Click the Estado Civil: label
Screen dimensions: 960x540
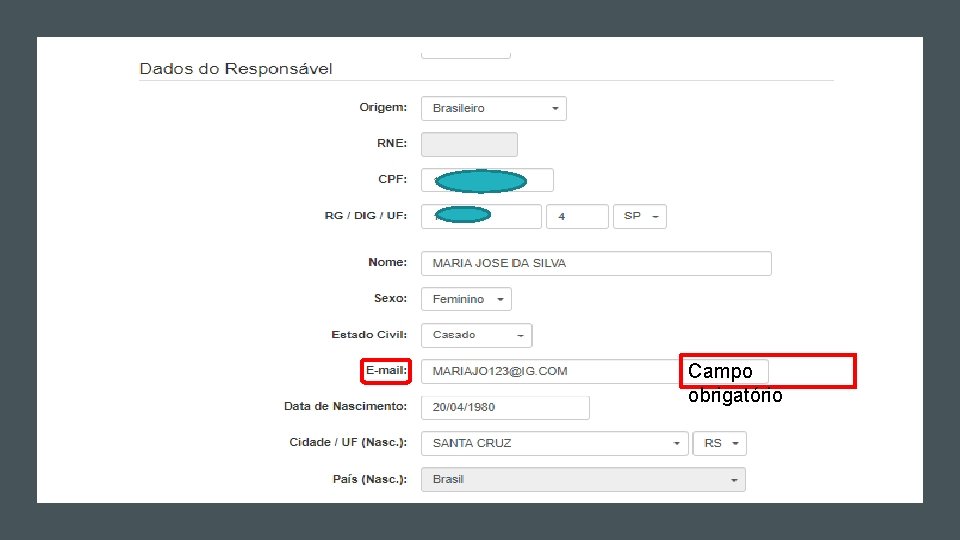point(369,334)
